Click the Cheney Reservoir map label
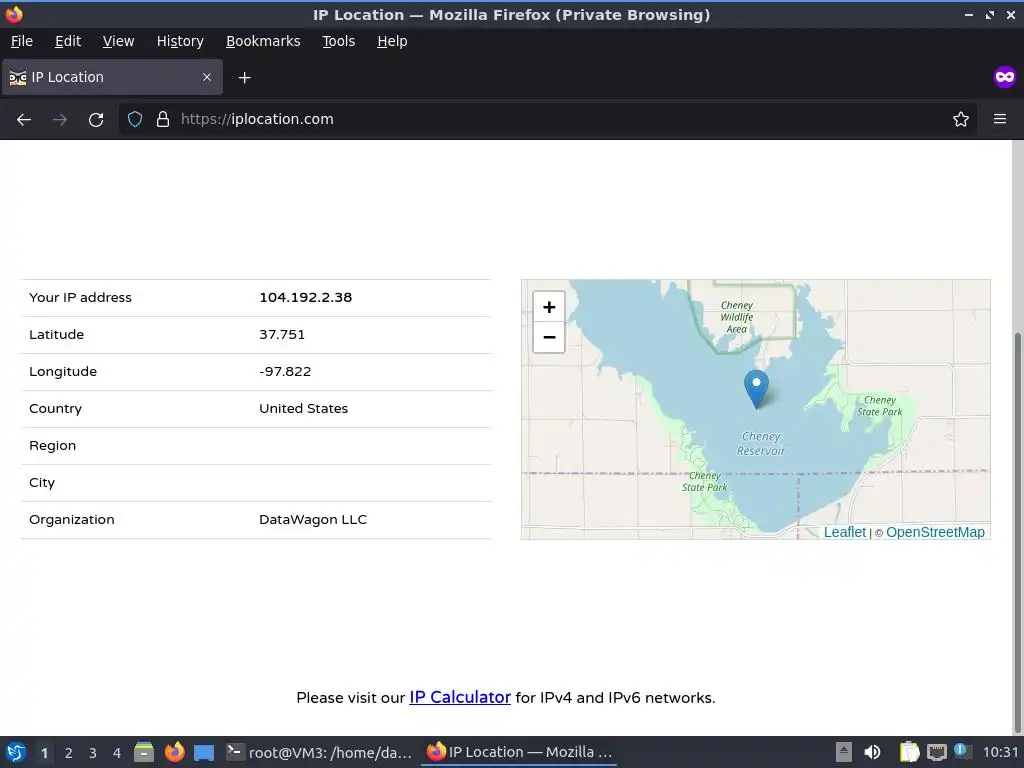 pyautogui.click(x=761, y=443)
